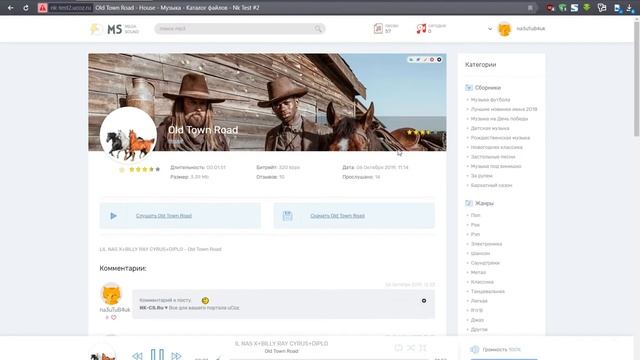
Task: Open the Шансон genre
Action: tap(480, 253)
